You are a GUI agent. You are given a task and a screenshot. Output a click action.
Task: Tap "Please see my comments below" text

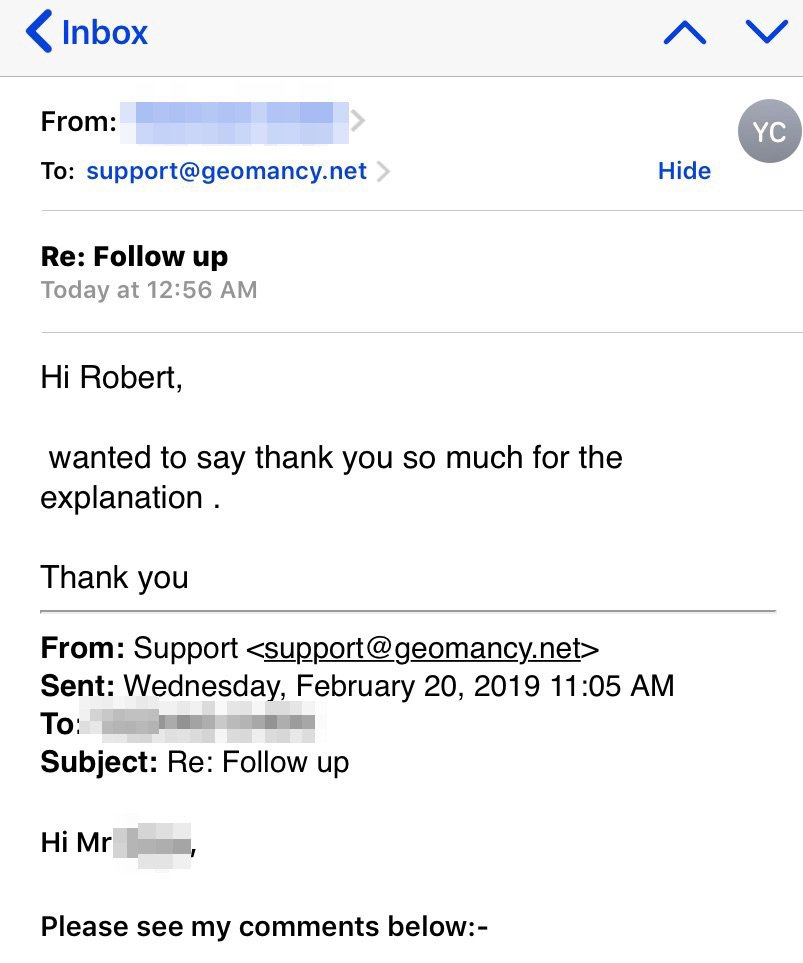point(264,926)
